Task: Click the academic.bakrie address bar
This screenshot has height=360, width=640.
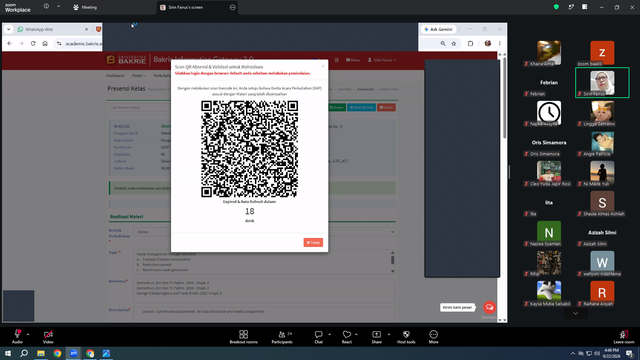Action: pos(83,44)
